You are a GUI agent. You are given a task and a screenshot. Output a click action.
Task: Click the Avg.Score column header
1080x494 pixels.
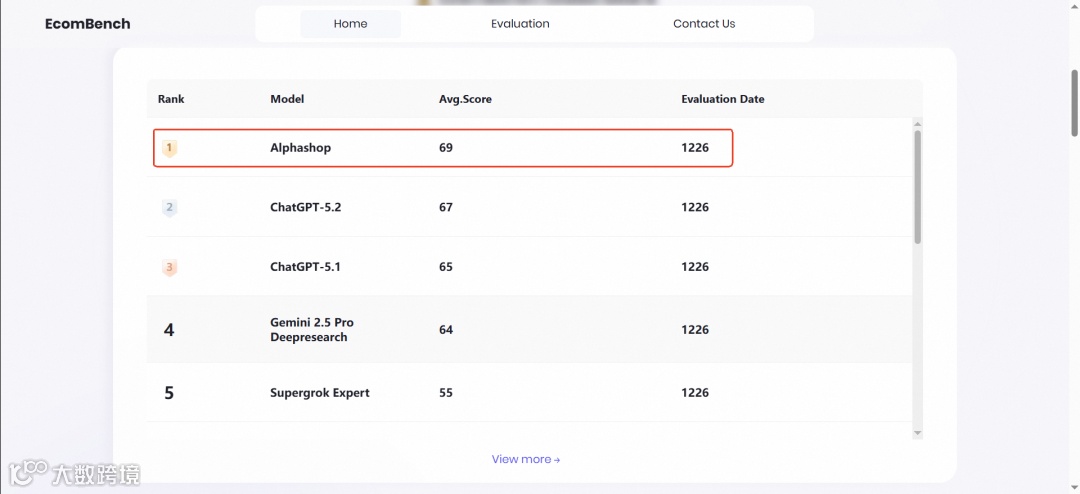pos(465,99)
